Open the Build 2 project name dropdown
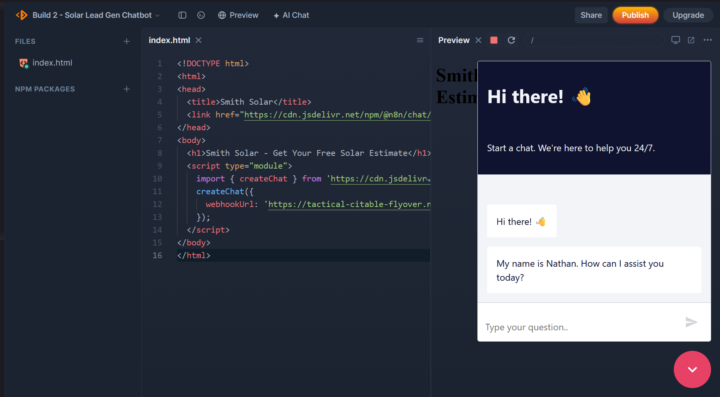This screenshot has width=720, height=397. click(x=96, y=15)
